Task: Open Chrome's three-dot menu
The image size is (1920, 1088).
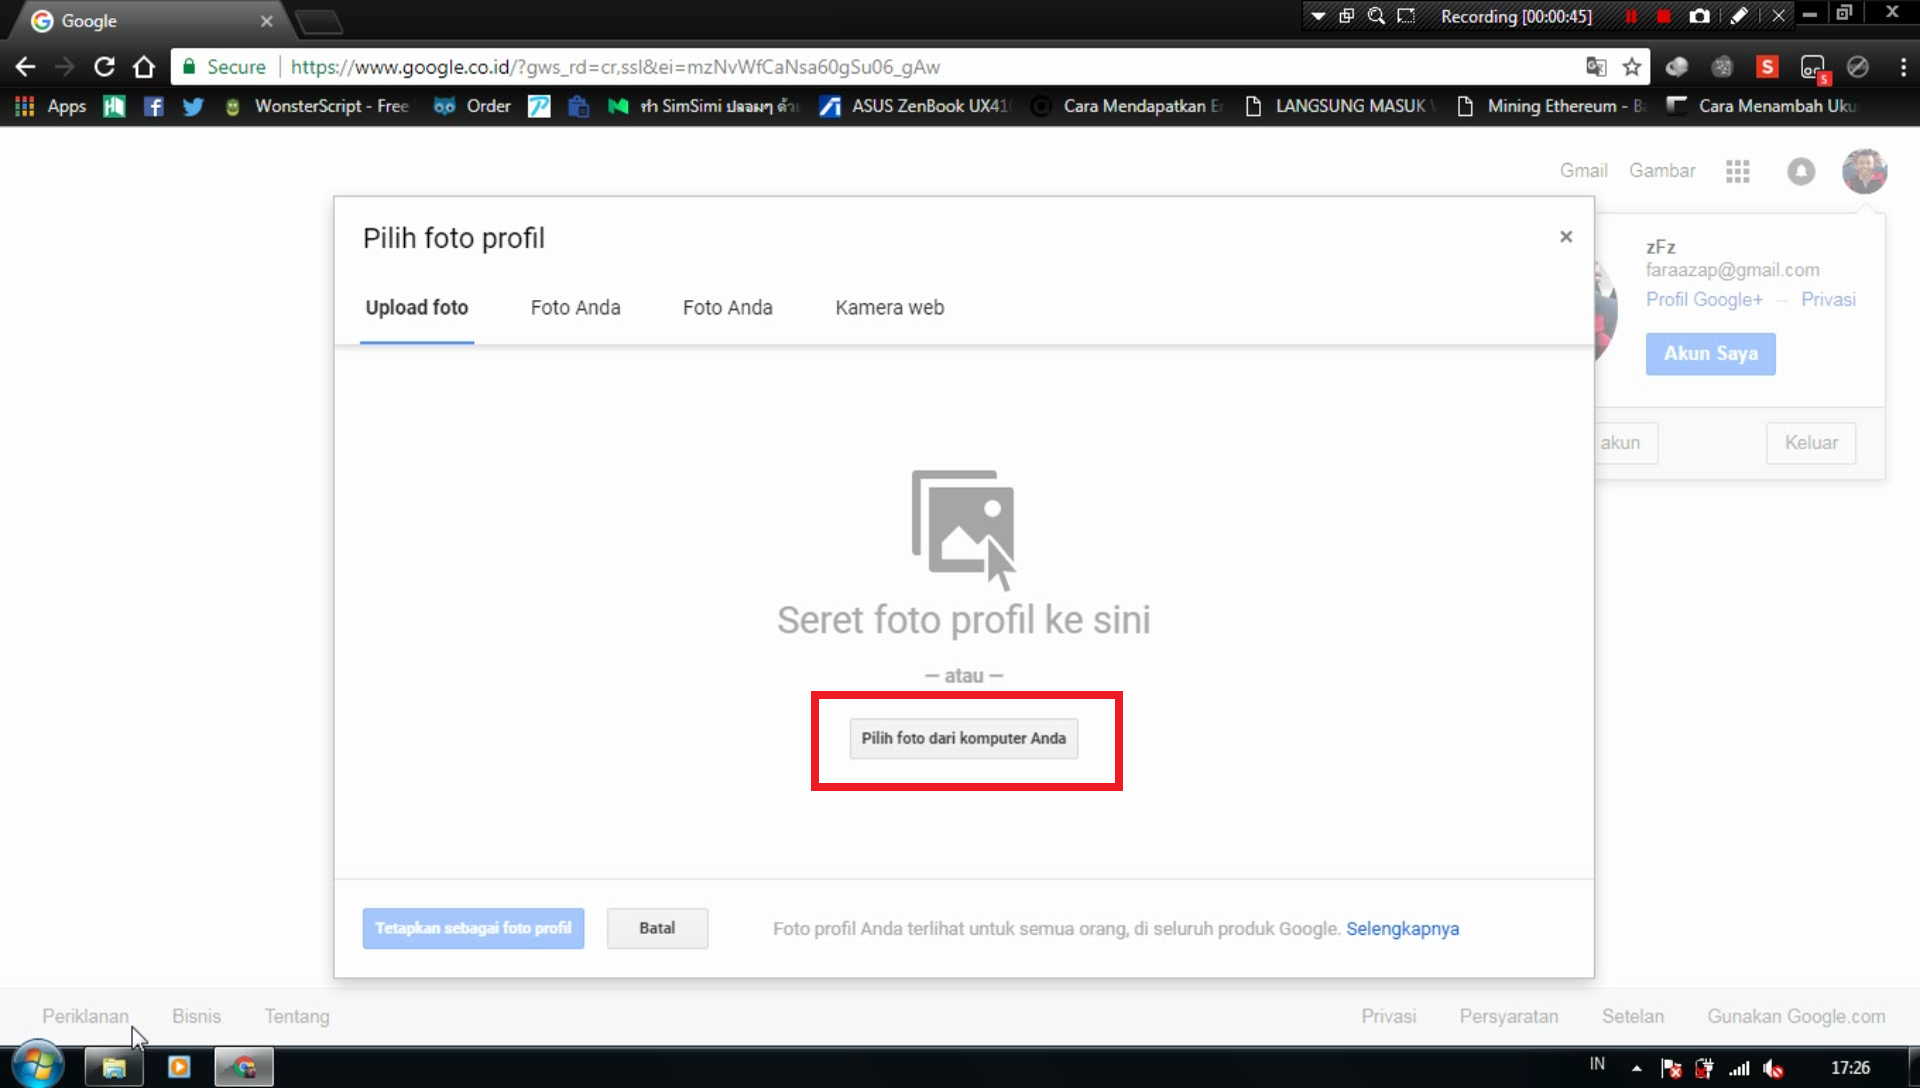Action: point(1902,67)
